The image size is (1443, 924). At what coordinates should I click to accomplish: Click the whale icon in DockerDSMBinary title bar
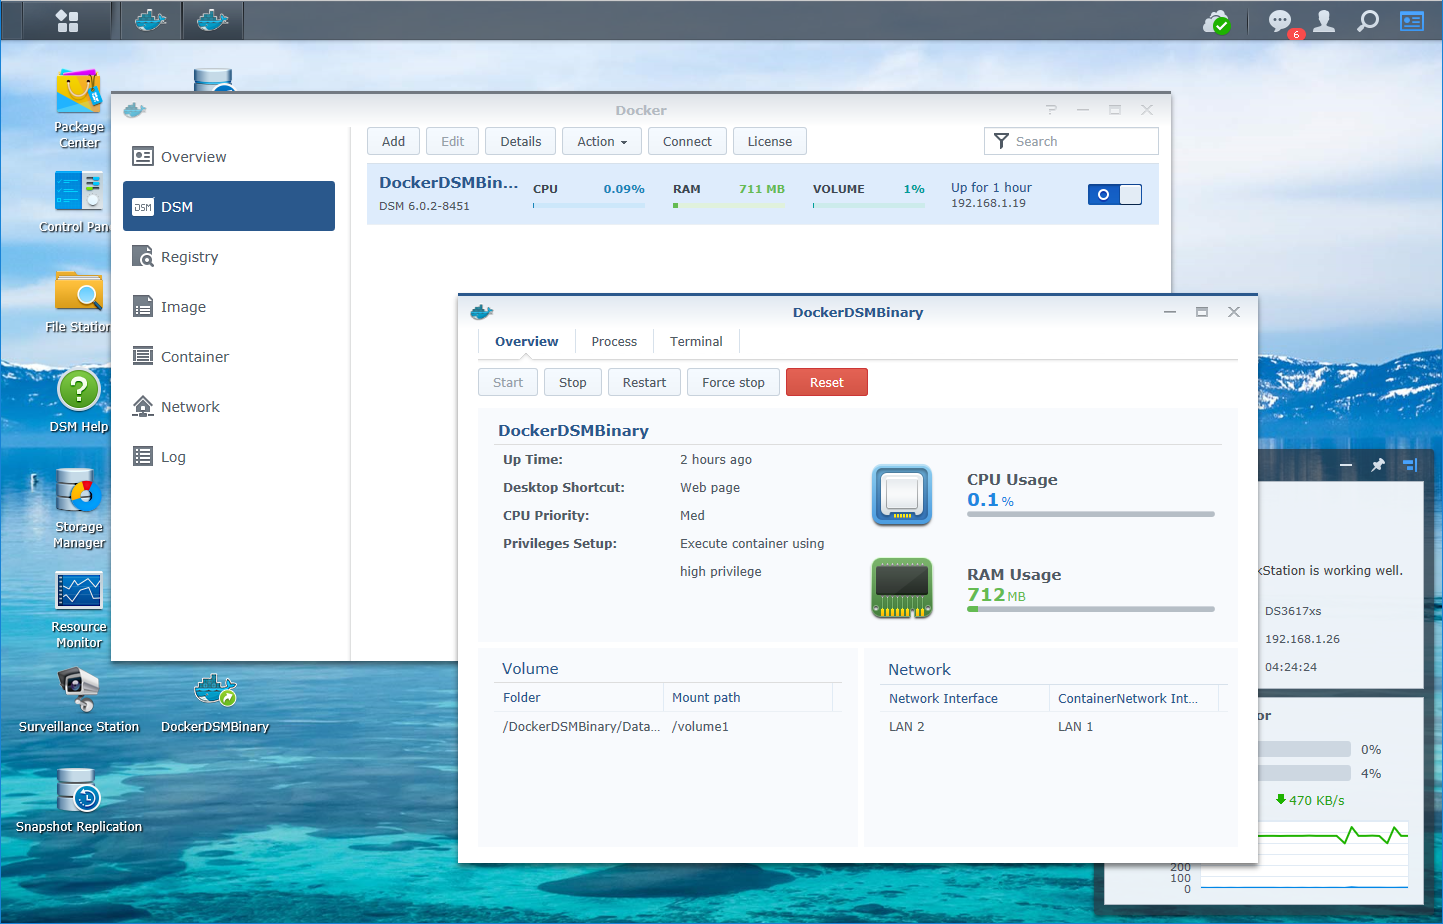(482, 312)
